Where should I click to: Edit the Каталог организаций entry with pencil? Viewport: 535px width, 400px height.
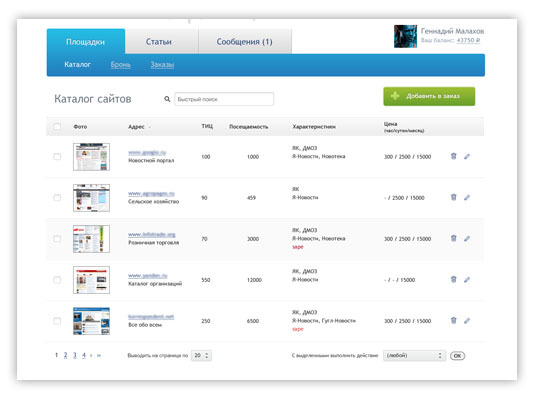point(467,280)
